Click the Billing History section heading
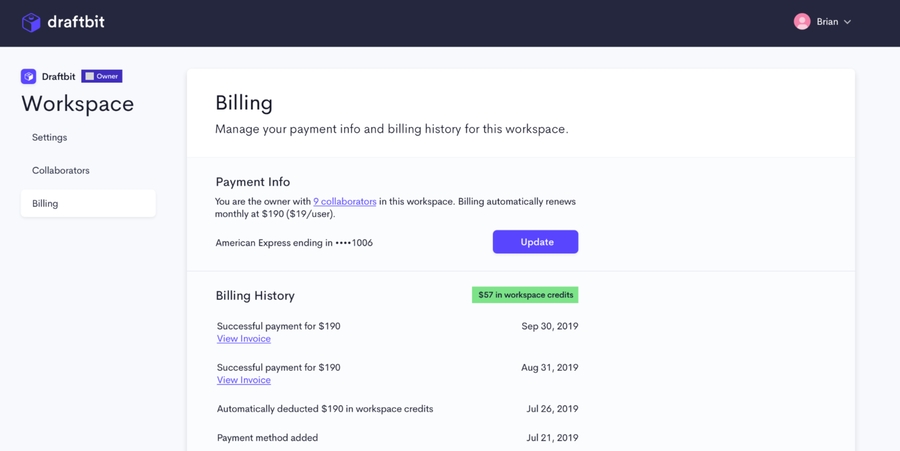 [255, 296]
